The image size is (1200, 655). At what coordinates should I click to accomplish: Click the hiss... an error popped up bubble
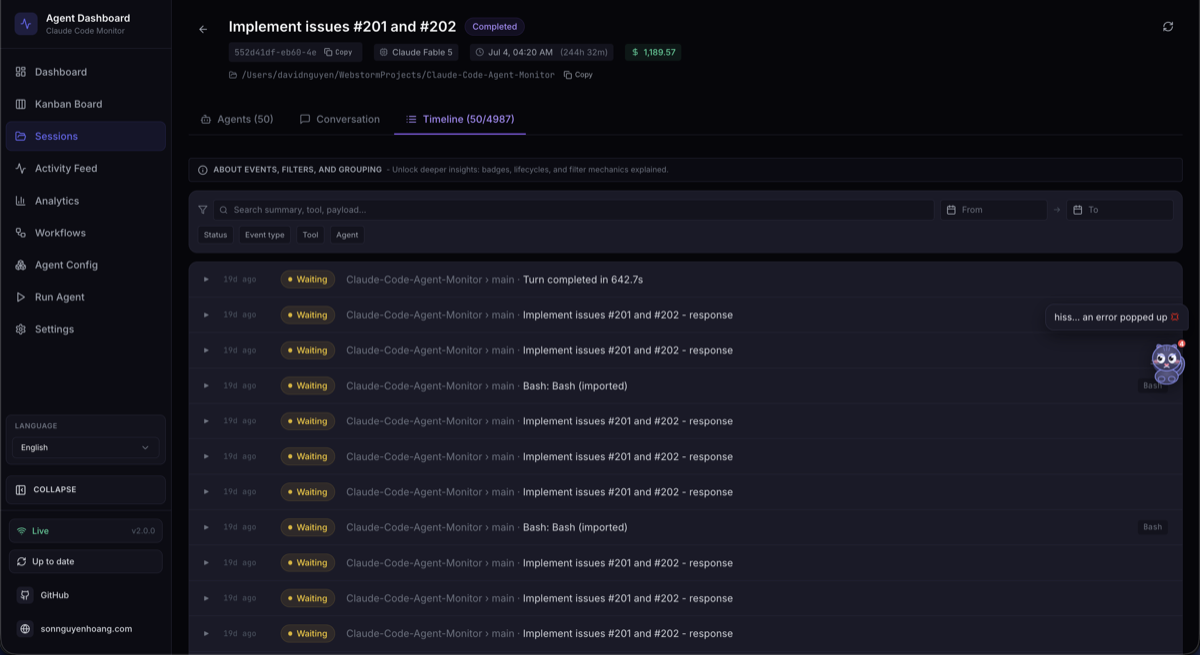1115,317
